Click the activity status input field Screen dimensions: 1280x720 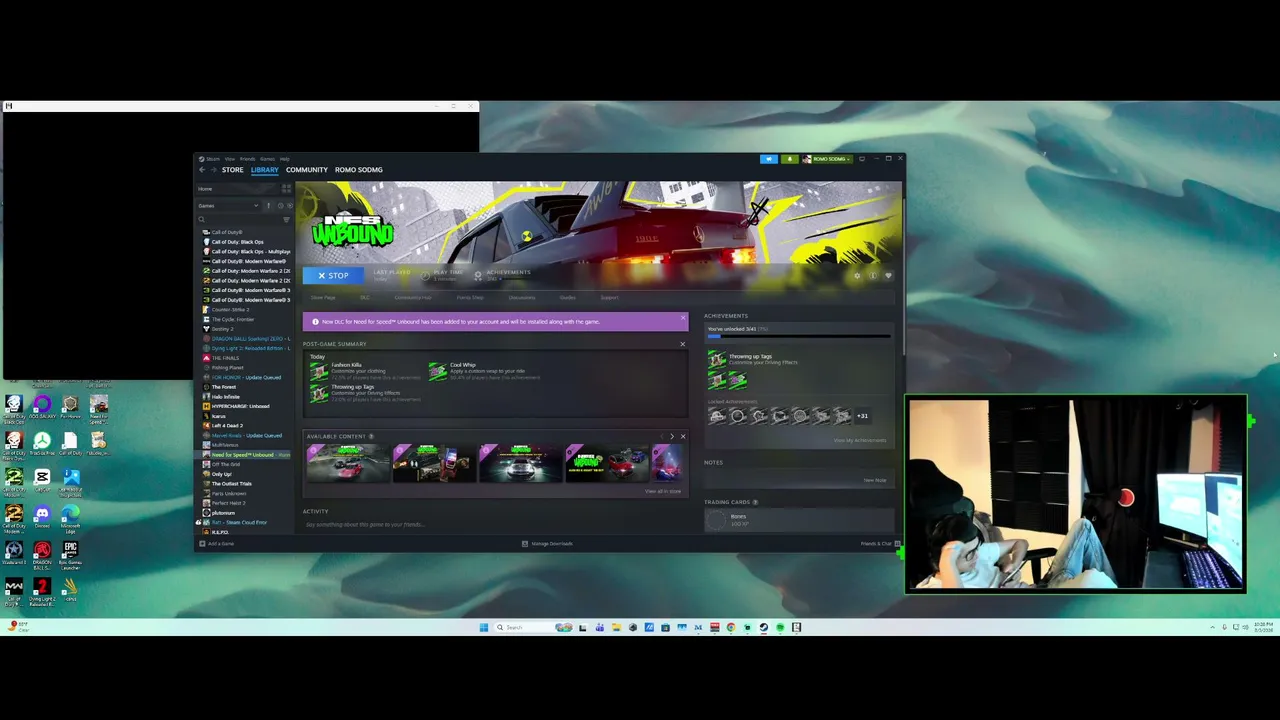495,525
